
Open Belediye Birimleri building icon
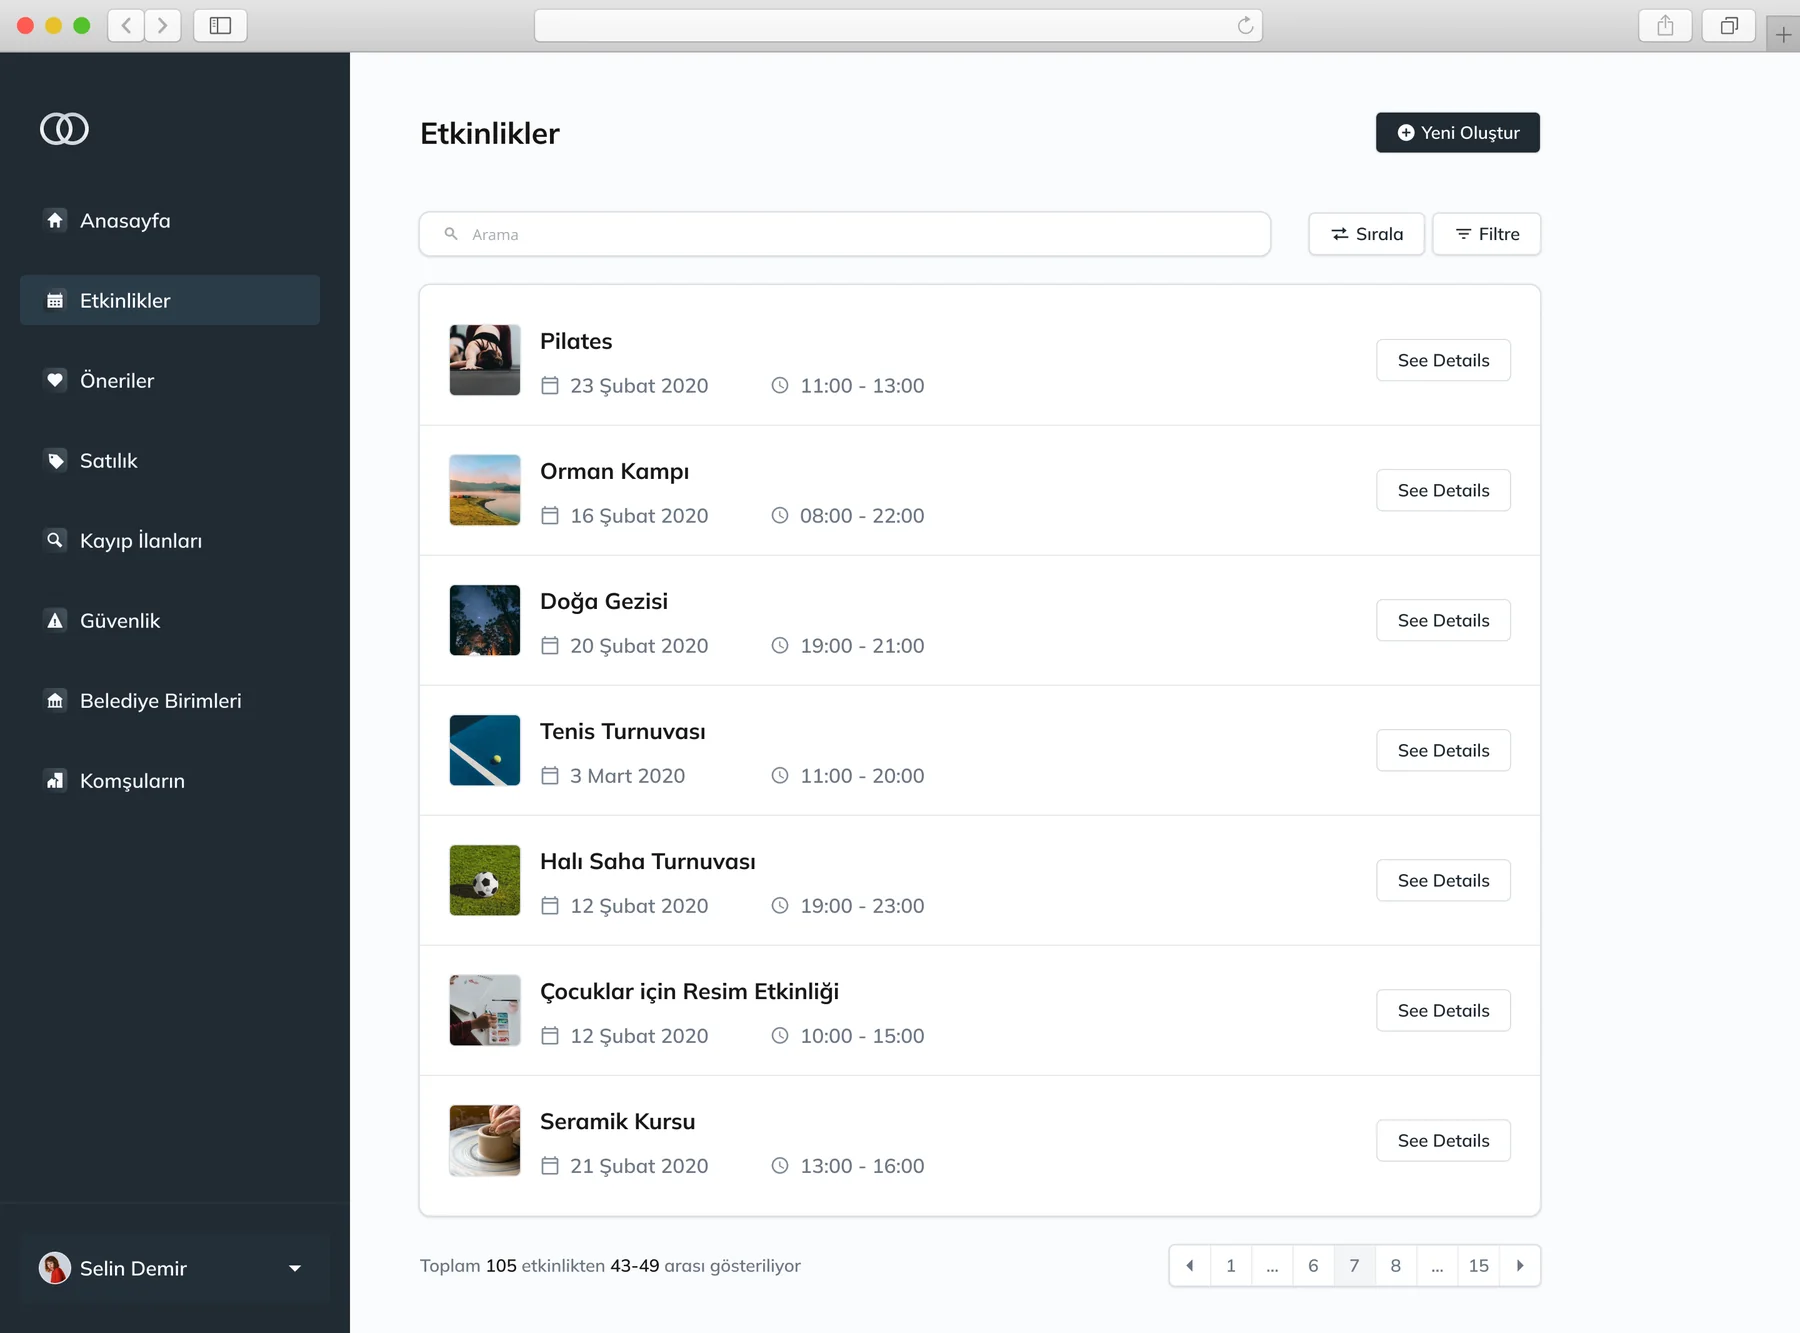pos(55,700)
